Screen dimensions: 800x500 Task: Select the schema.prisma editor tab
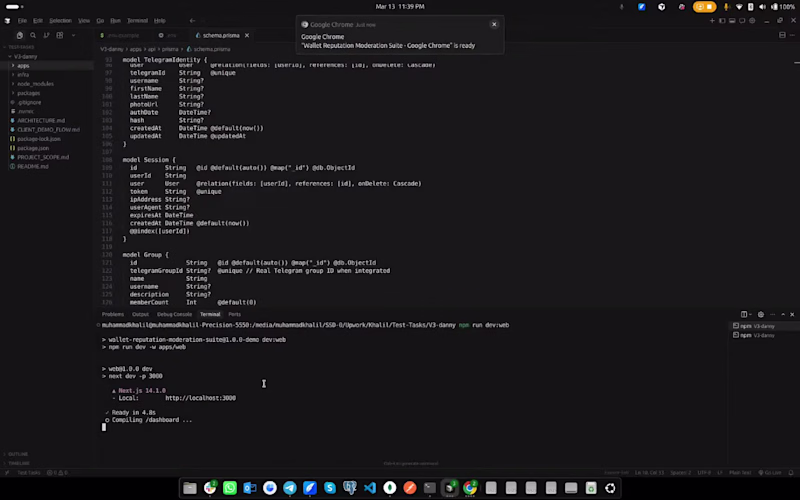click(x=221, y=35)
